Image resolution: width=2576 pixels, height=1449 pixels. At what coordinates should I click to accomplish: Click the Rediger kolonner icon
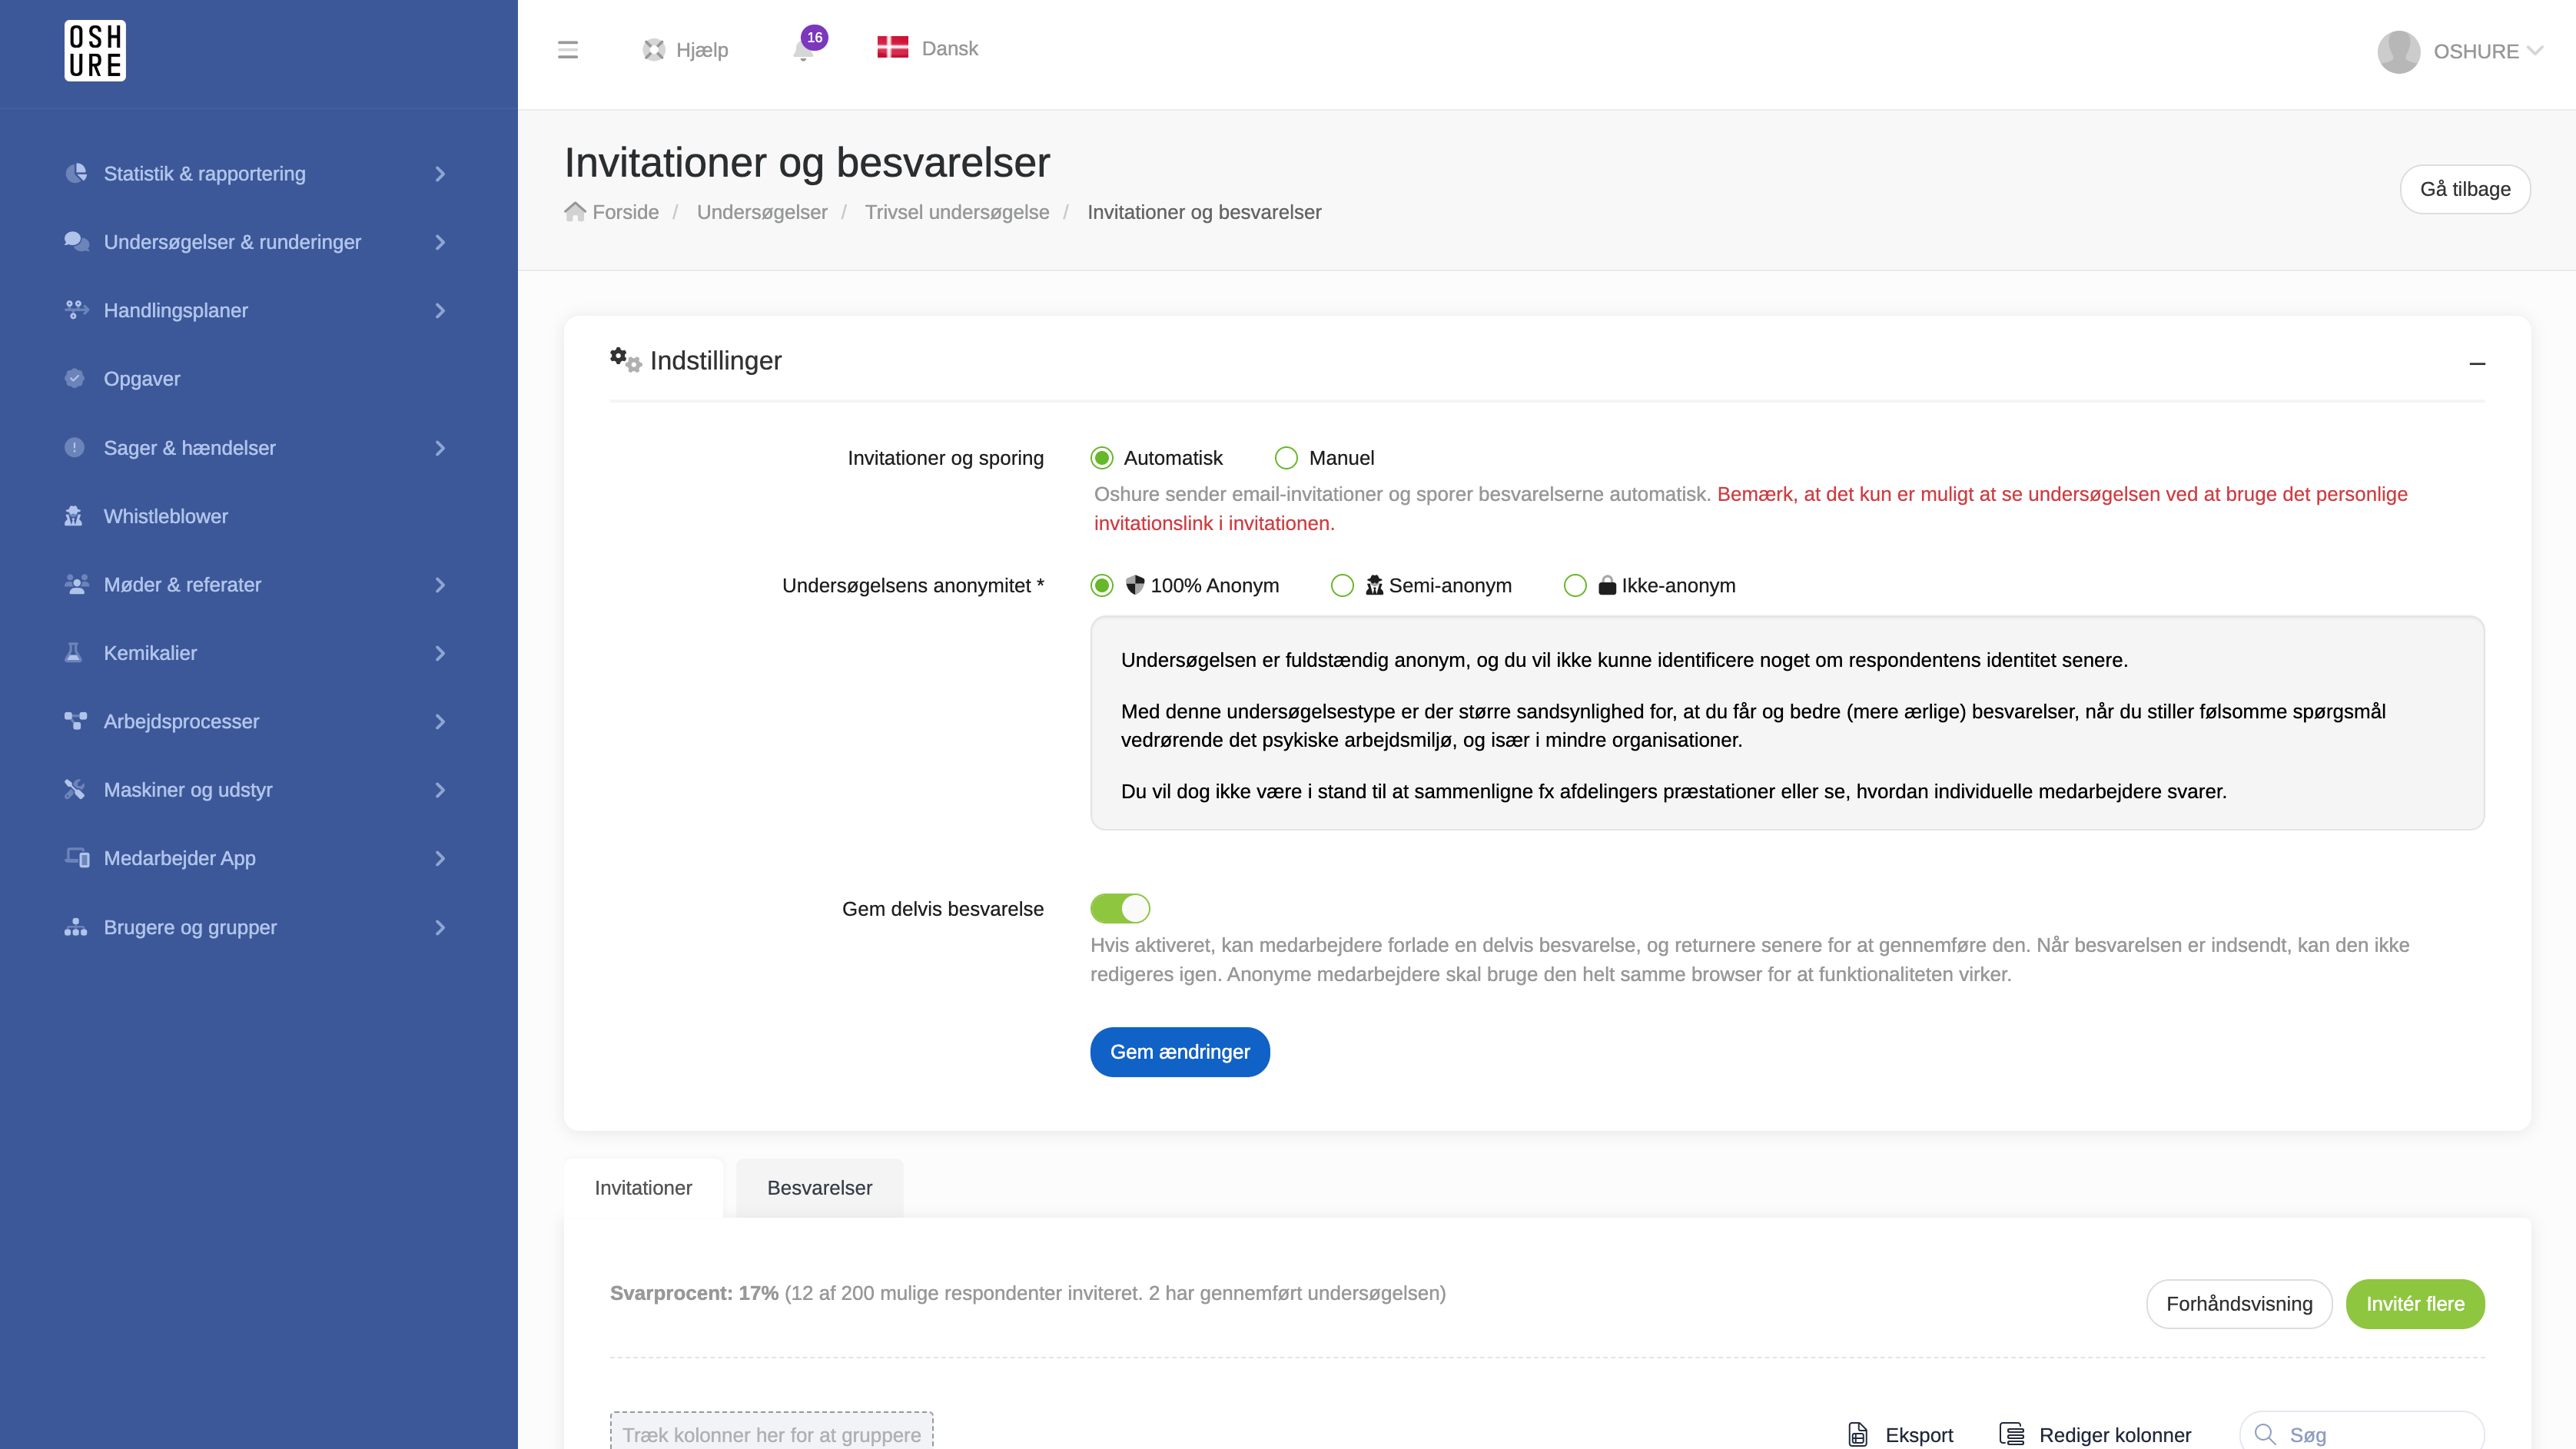(x=2011, y=1434)
